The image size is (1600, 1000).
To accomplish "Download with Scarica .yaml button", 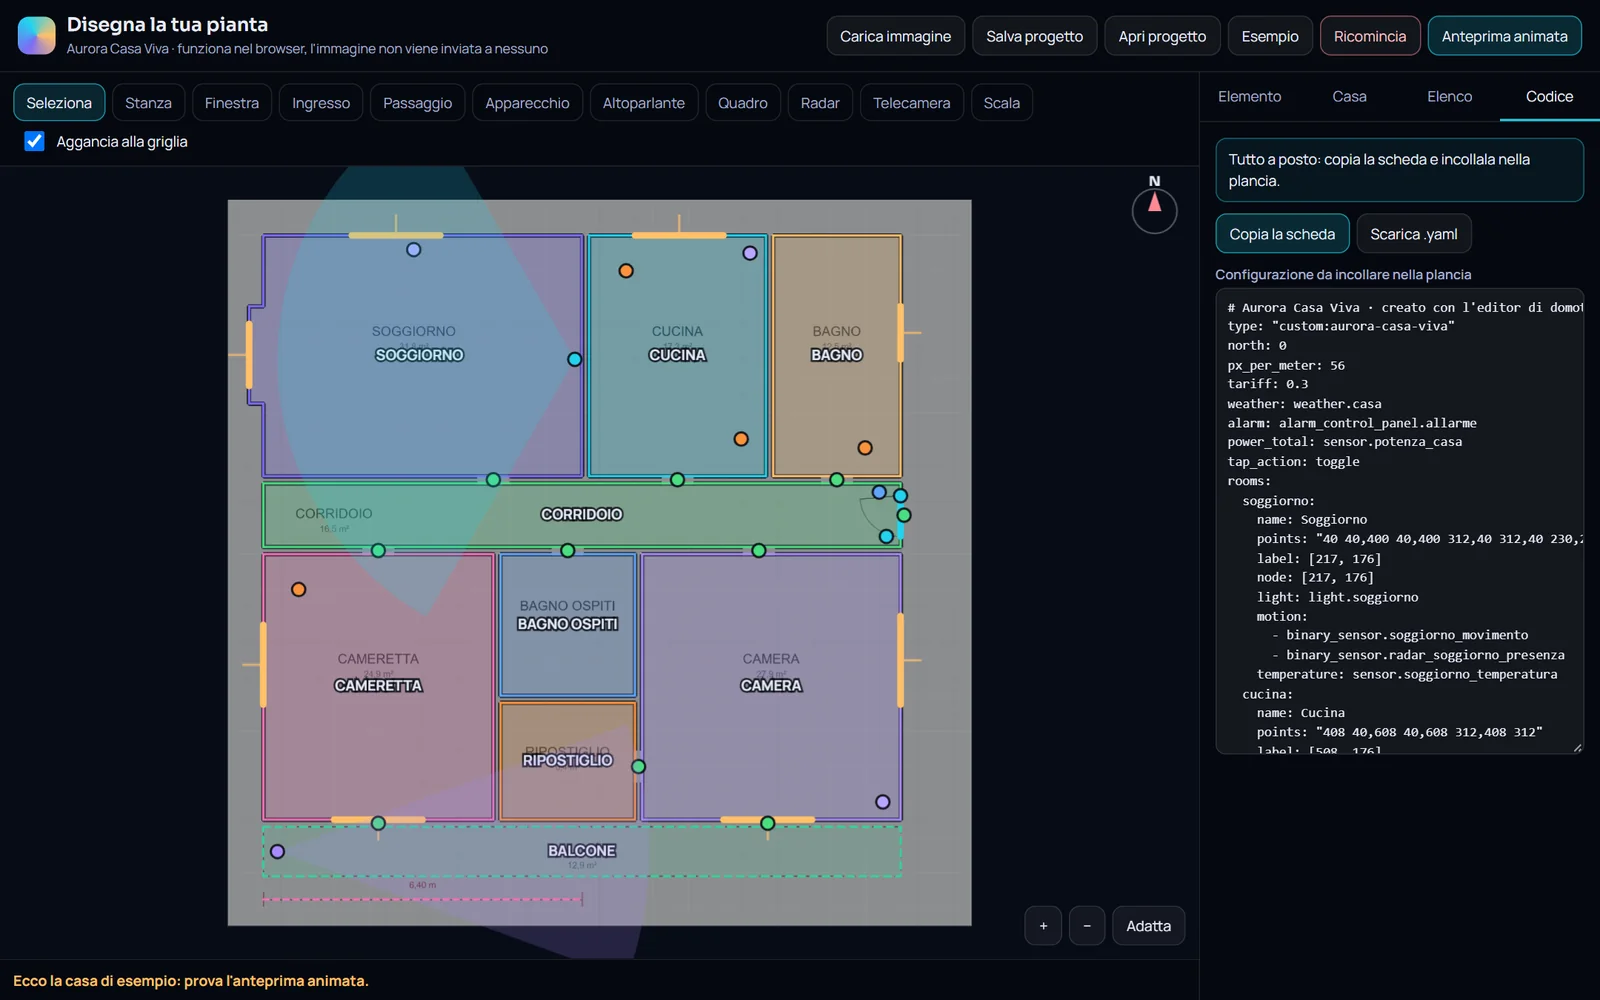I will 1414,234.
